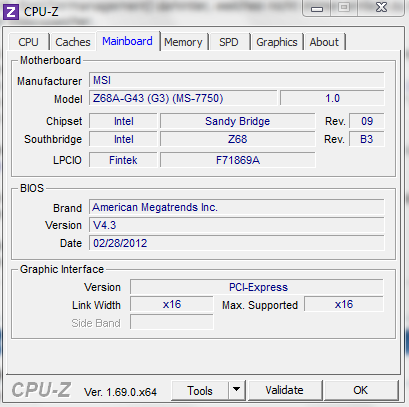
Task: Click the model revision value 1.0
Action: (x=332, y=98)
